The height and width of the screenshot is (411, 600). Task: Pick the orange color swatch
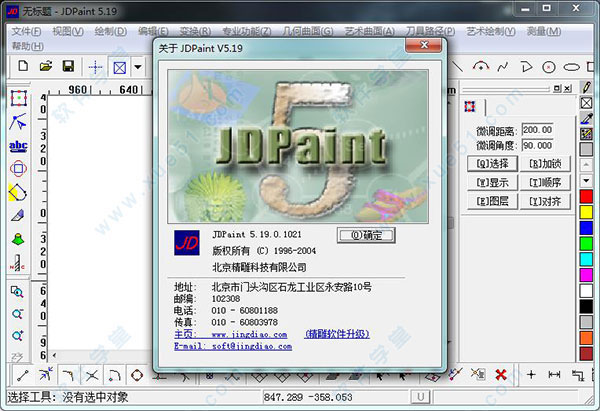click(586, 338)
